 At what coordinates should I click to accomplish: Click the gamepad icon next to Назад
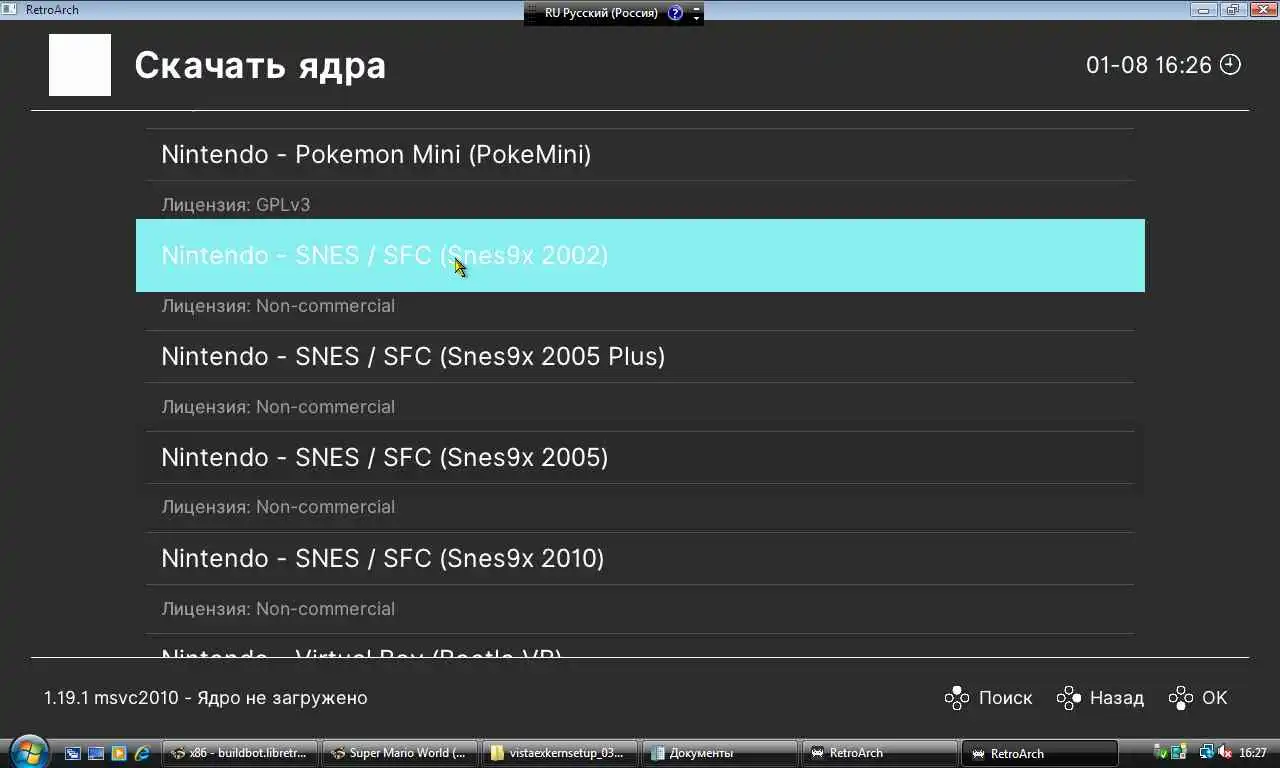1069,698
